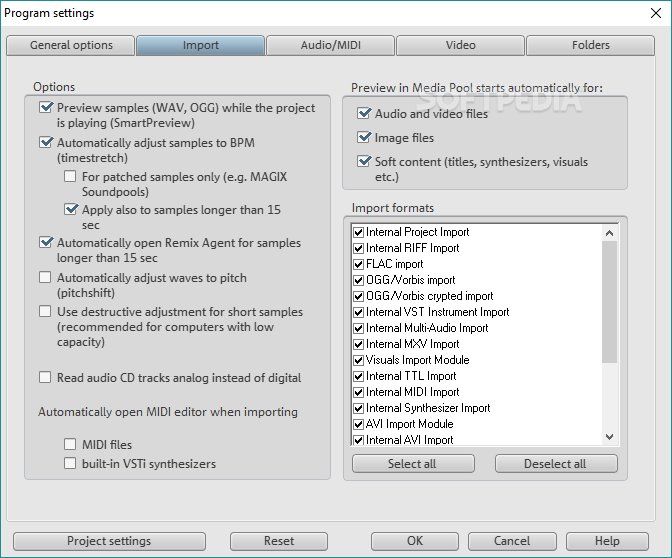Uncheck Audio and video files preview
The width and height of the screenshot is (672, 558).
(x=364, y=113)
